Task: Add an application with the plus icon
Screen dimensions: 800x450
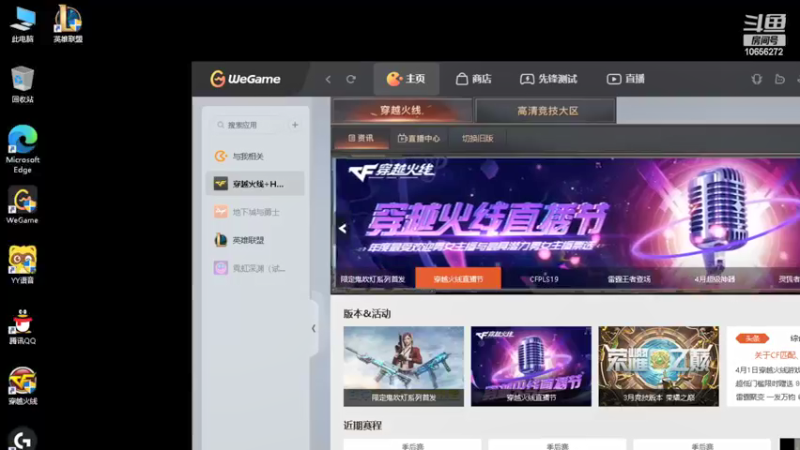Action: tap(295, 125)
